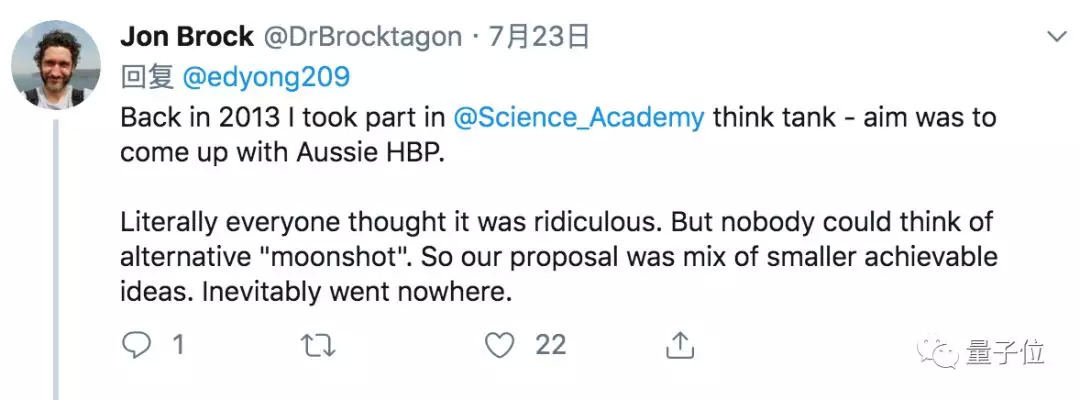Click the thread line below the avatar
Image resolution: width=1080 pixels, height=400 pixels.
pyautogui.click(x=56, y=260)
